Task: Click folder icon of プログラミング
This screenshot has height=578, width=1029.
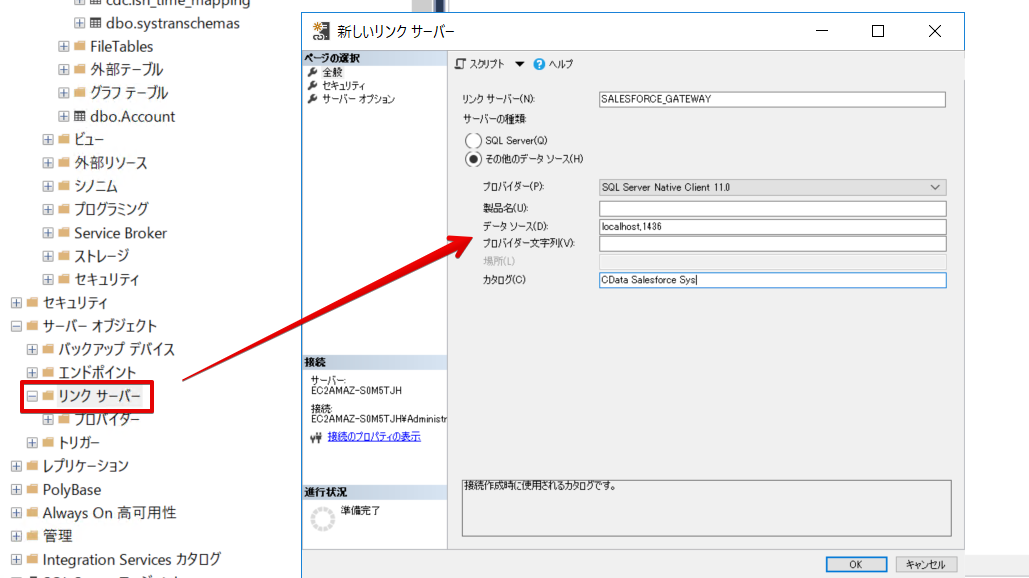Action: click(x=64, y=209)
